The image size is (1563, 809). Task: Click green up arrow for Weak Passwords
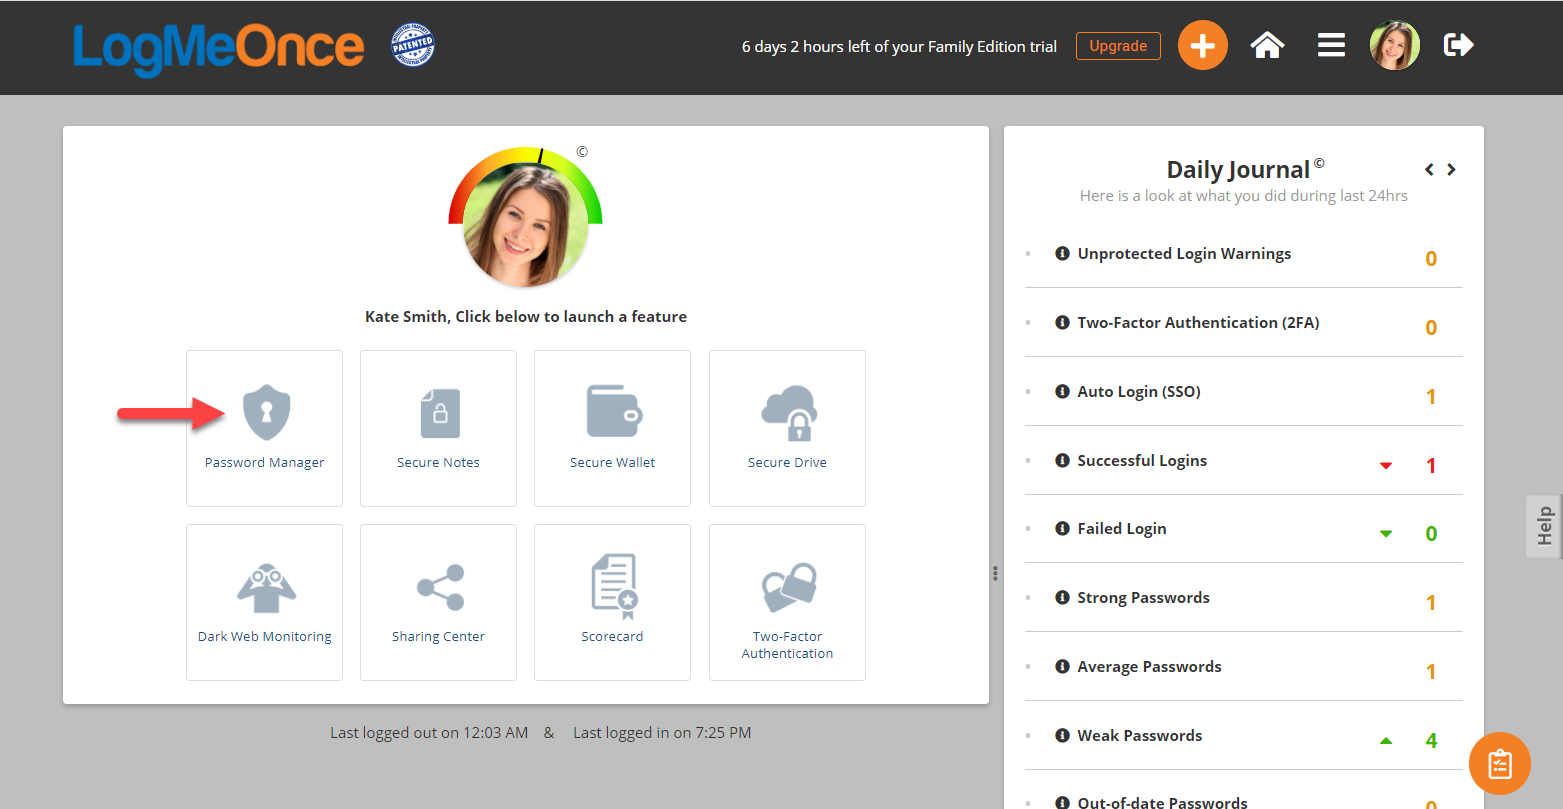(x=1386, y=741)
